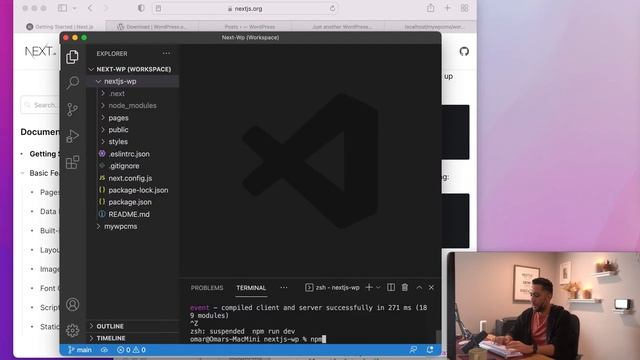Click Next.js logo in Safari page
The image size is (640, 360).
pyautogui.click(x=40, y=51)
